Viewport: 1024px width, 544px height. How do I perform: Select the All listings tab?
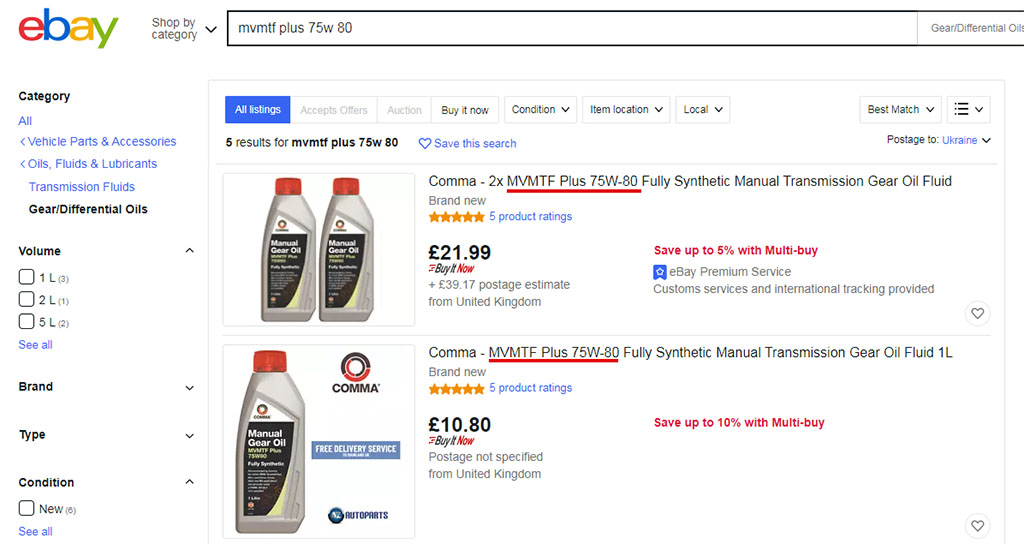tap(258, 110)
